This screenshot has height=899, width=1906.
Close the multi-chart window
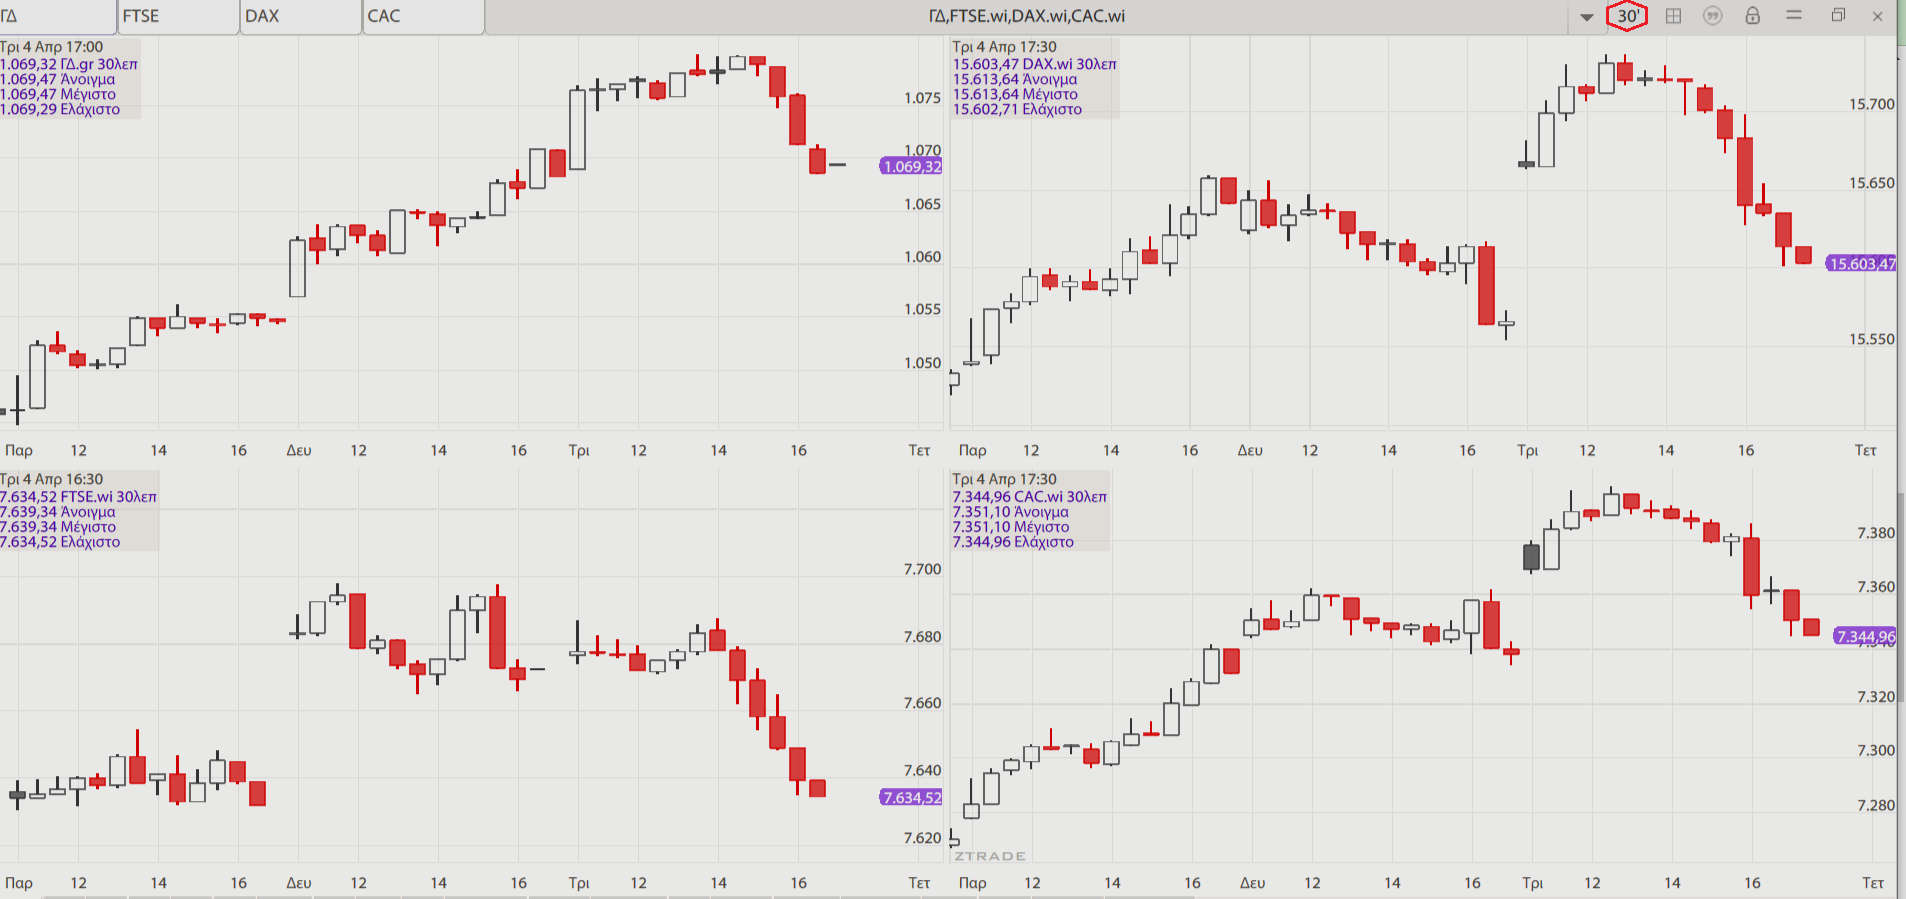(1877, 16)
